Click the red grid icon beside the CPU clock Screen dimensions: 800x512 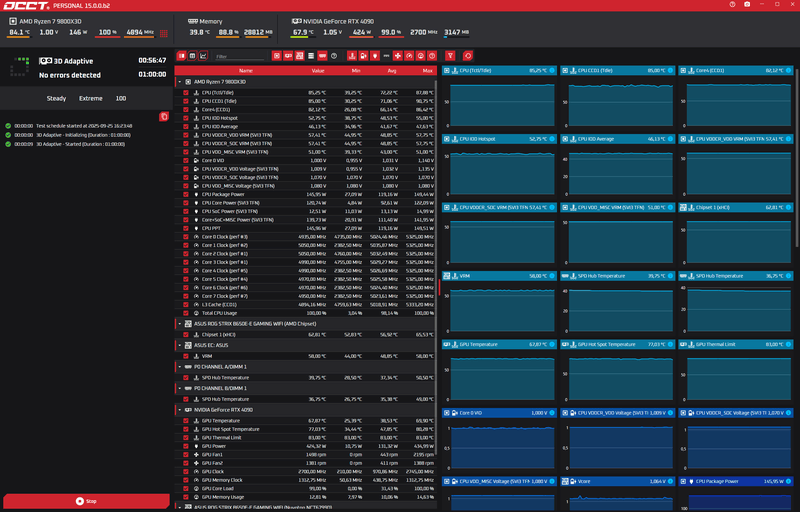click(164, 34)
